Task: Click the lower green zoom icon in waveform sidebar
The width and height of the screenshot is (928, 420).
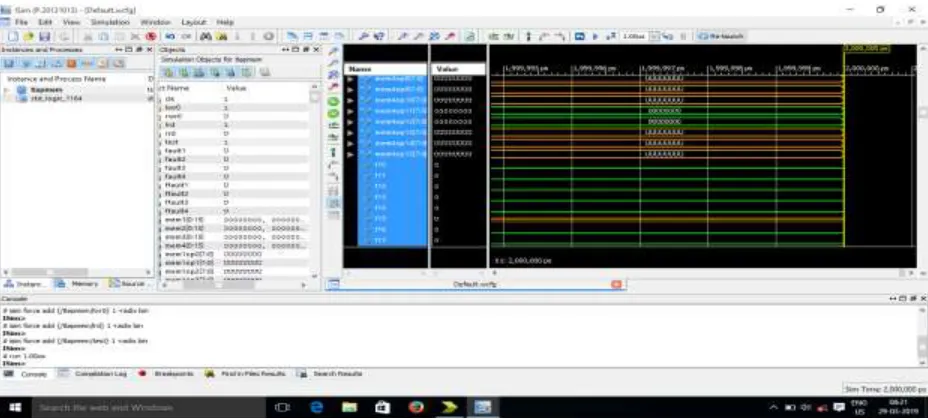Action: (333, 113)
